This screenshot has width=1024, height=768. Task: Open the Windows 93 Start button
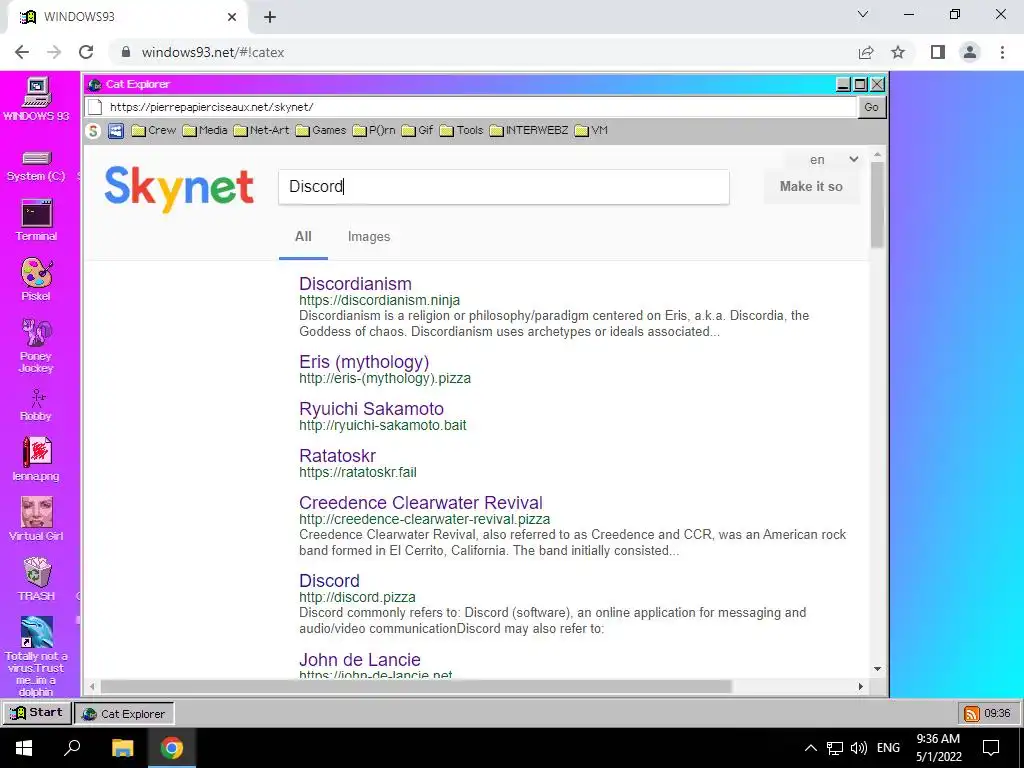click(x=37, y=713)
